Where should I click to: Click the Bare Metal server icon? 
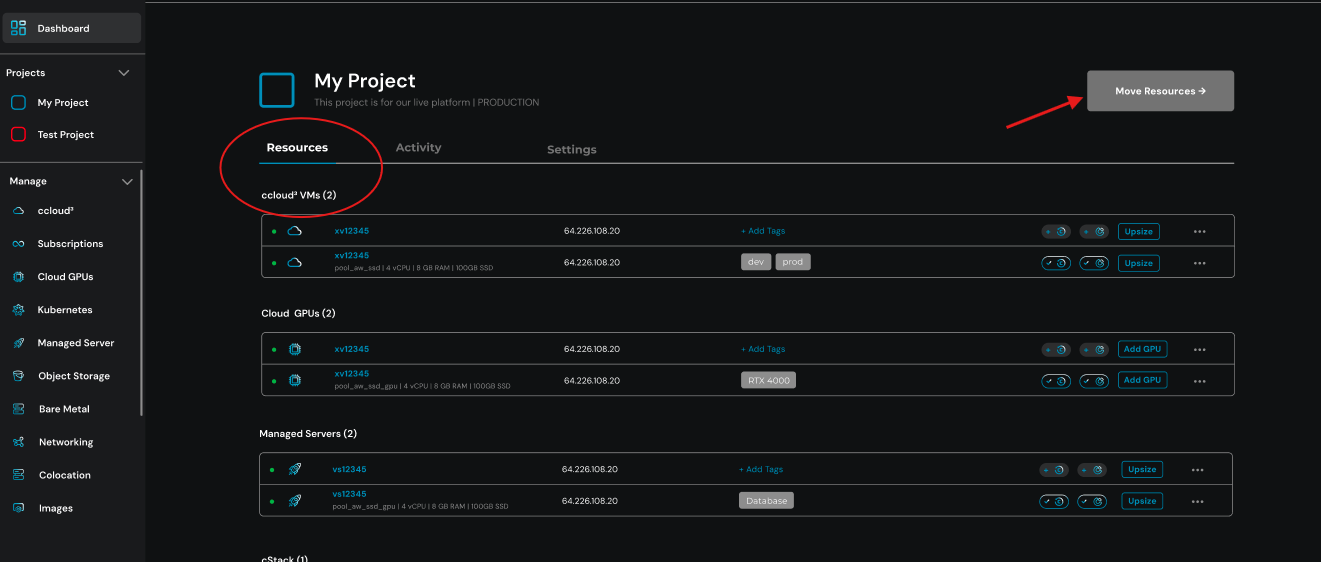[18, 409]
